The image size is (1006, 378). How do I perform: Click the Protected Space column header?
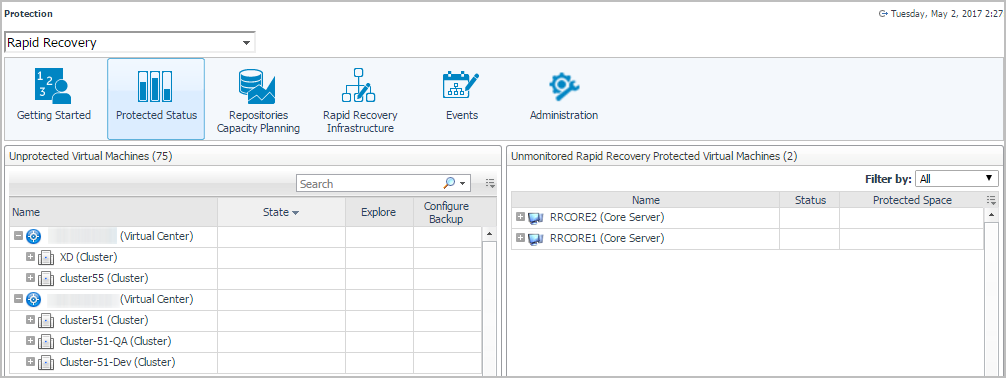coord(912,200)
